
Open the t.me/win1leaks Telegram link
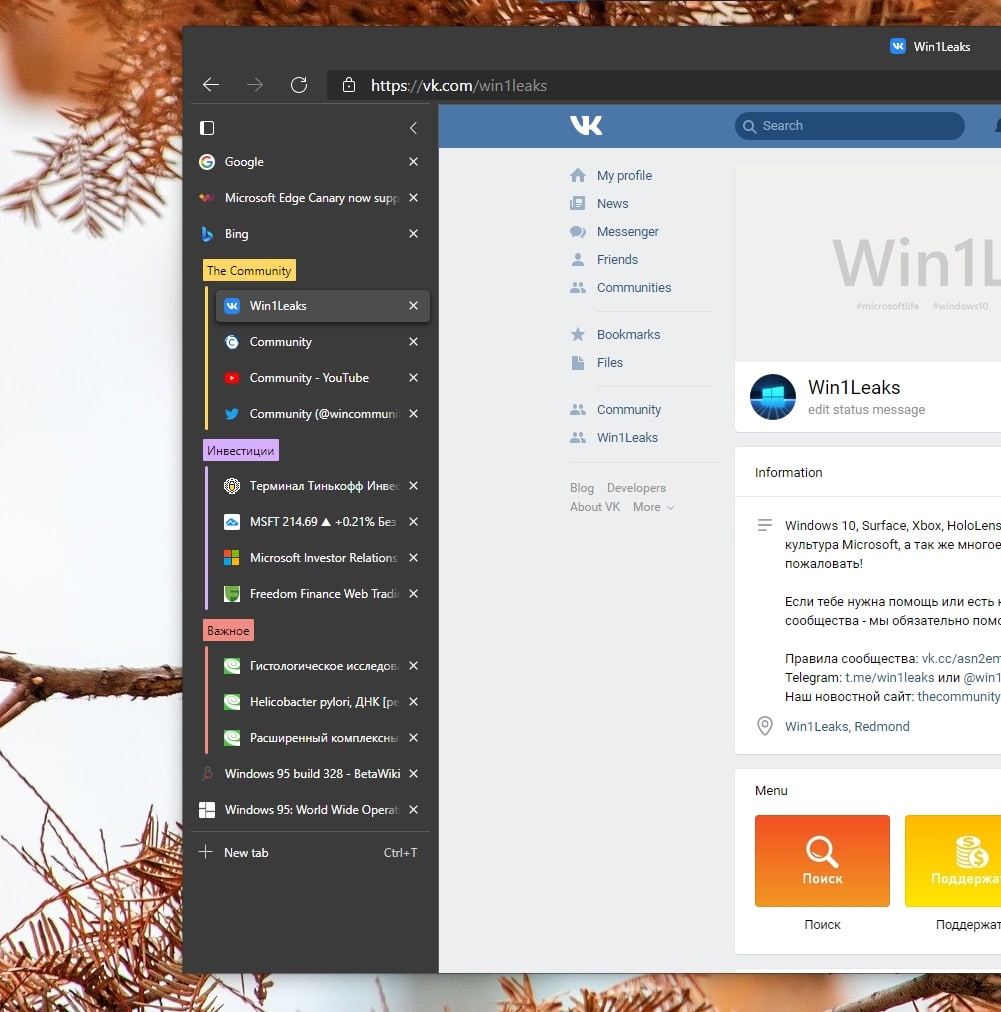(889, 678)
